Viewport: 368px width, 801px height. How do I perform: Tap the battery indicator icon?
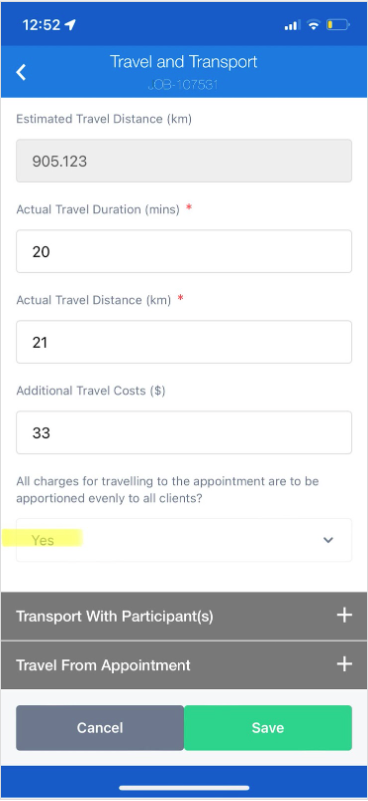338,25
